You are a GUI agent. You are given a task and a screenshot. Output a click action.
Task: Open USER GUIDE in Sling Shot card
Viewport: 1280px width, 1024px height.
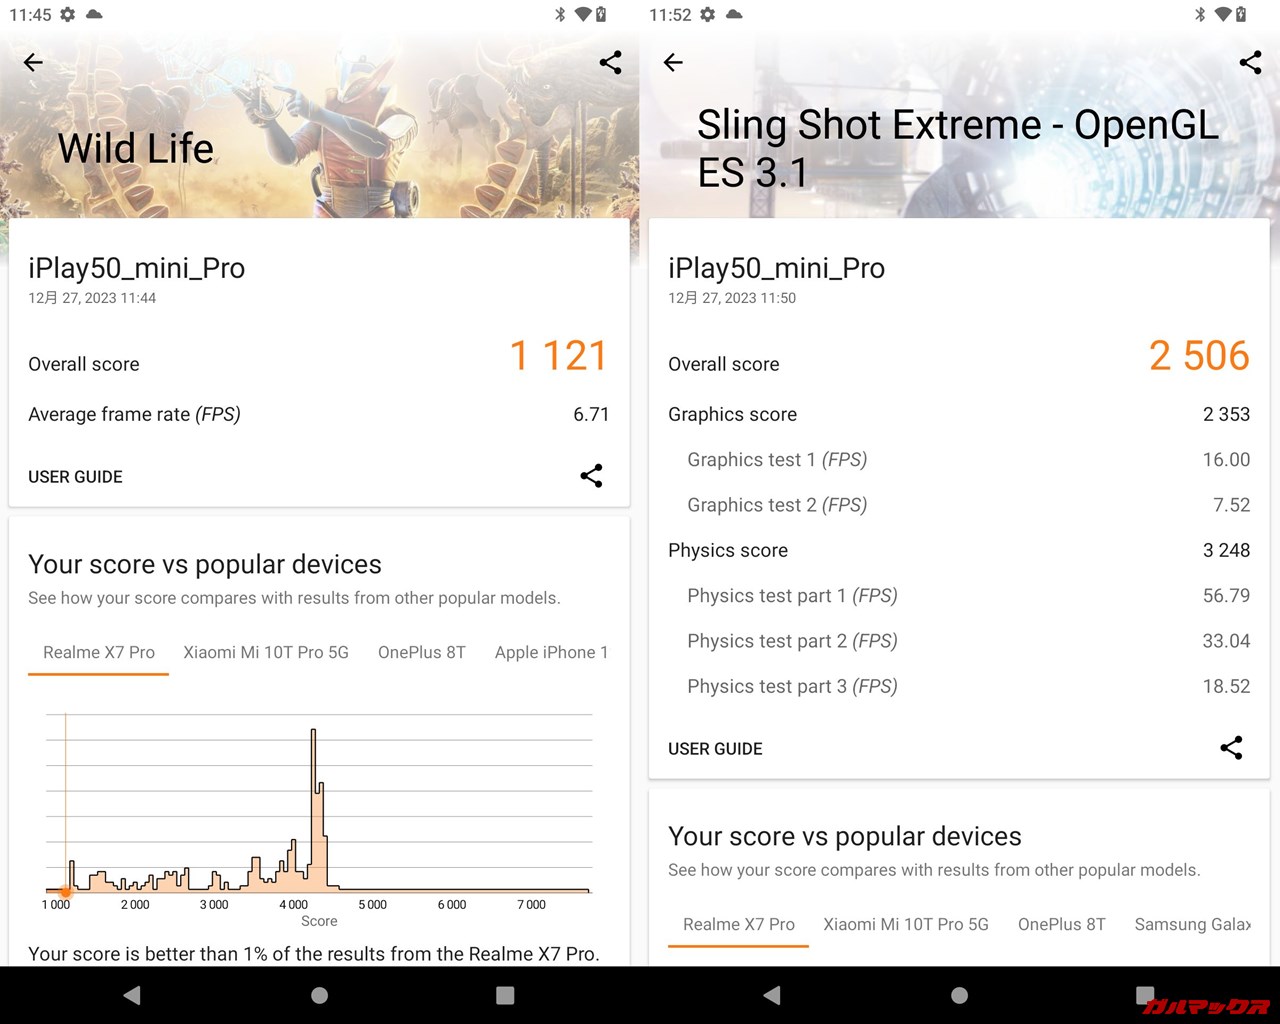715,749
